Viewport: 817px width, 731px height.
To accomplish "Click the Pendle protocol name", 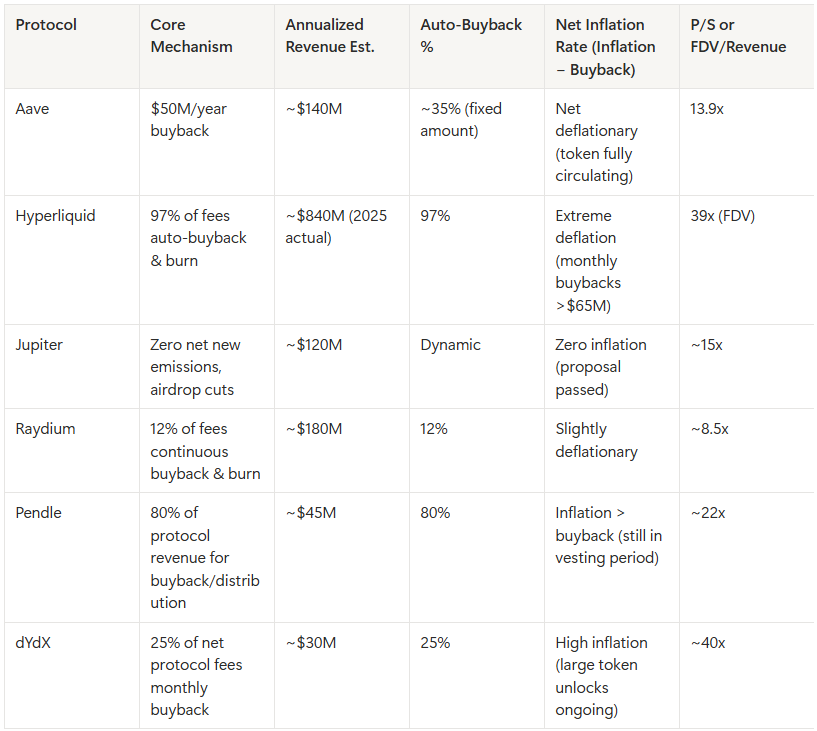I will point(39,513).
